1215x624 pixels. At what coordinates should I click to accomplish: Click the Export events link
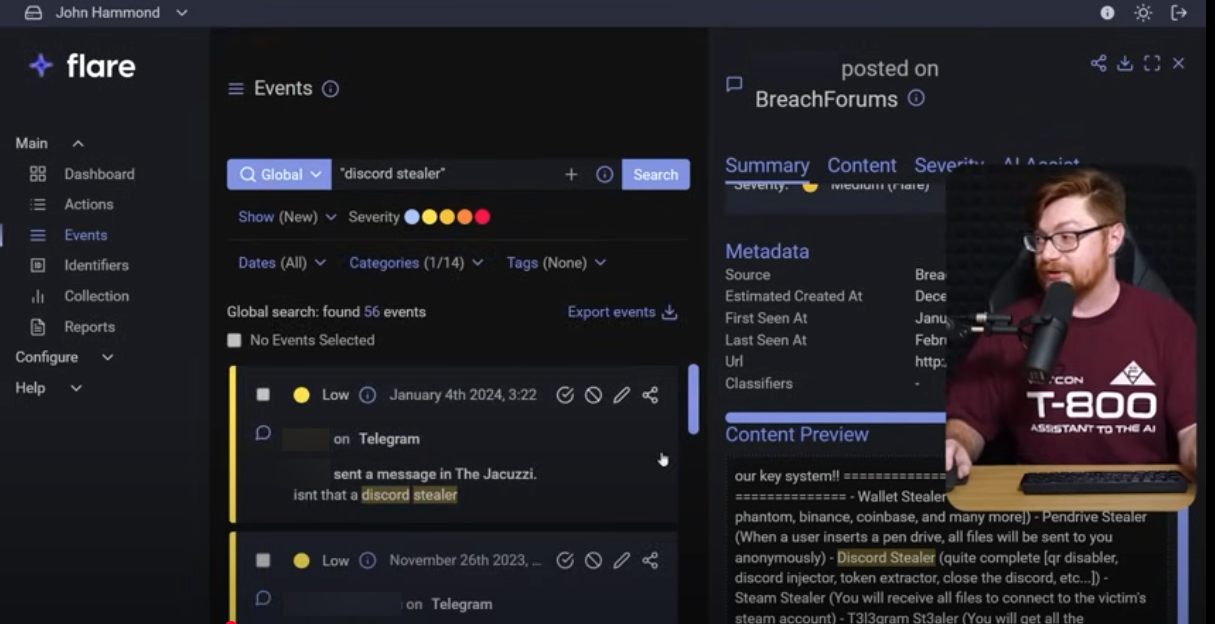[x=622, y=312]
